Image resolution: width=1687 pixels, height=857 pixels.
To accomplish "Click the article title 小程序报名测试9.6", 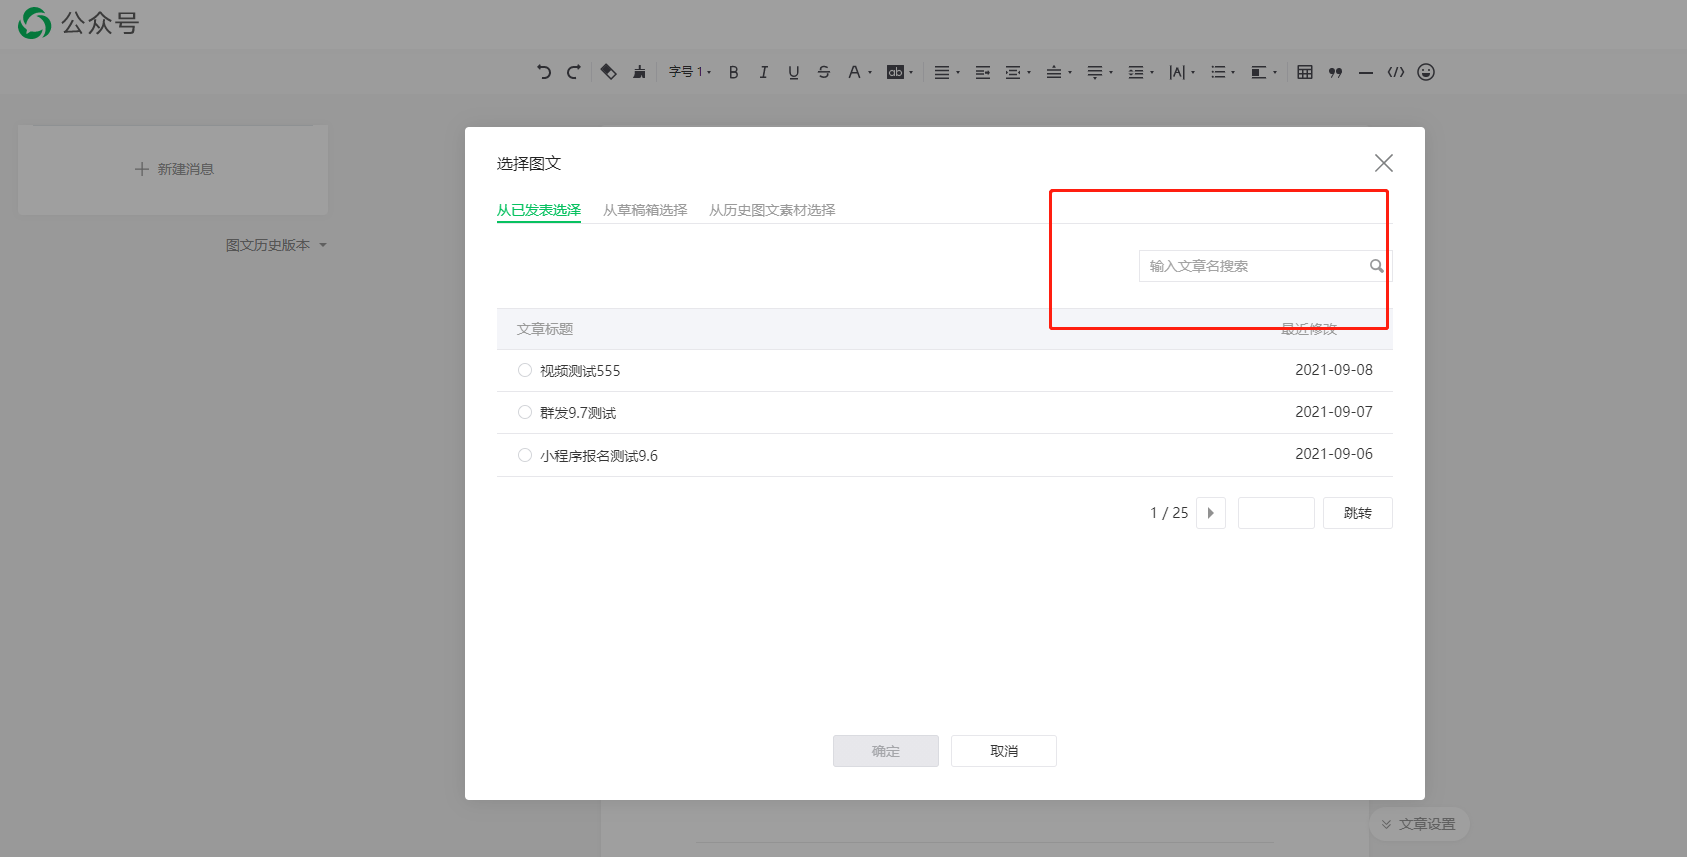I will point(599,456).
